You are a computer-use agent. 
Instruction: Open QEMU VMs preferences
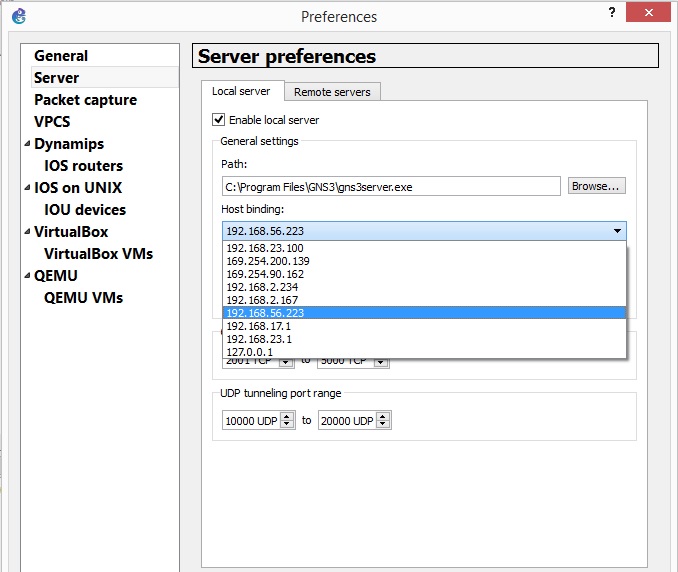[x=83, y=298]
